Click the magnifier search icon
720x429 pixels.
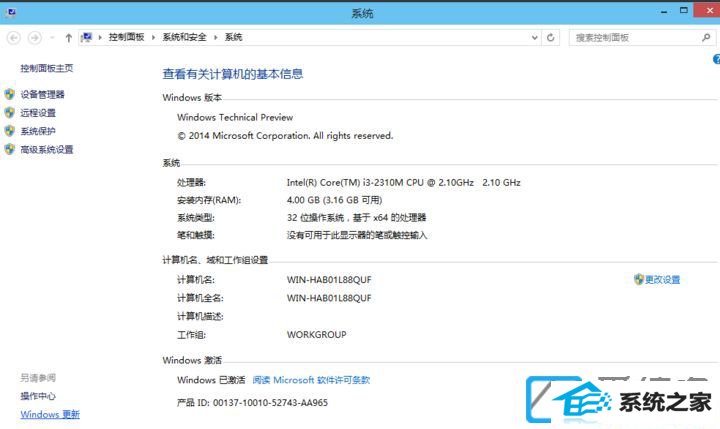coord(706,38)
